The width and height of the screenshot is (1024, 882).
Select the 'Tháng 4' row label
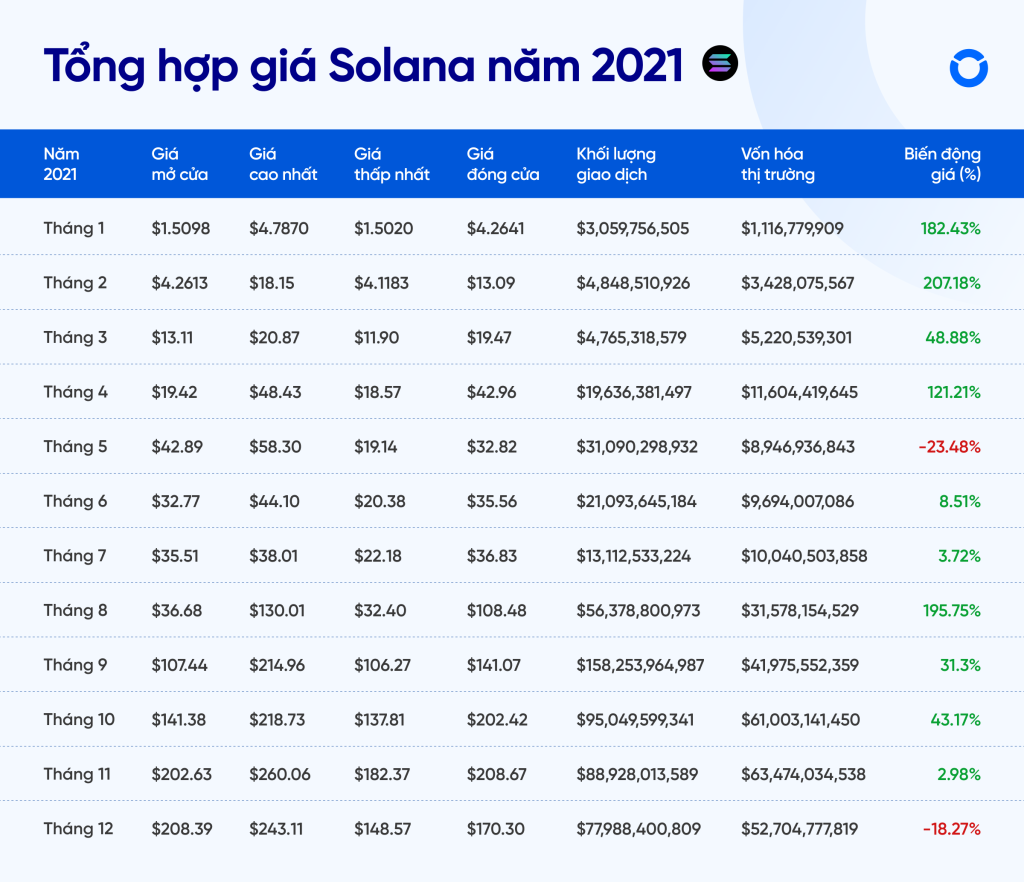click(75, 392)
